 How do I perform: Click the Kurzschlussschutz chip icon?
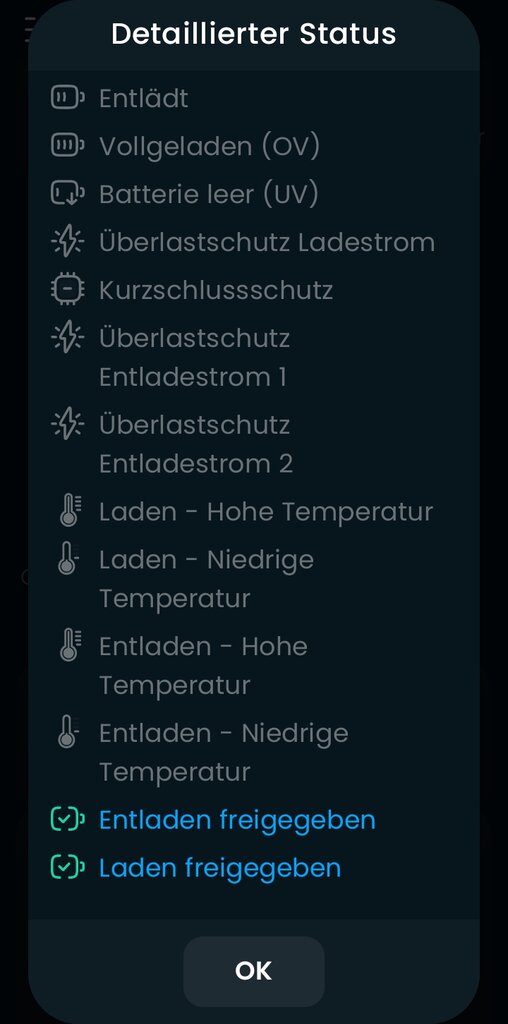(68, 290)
